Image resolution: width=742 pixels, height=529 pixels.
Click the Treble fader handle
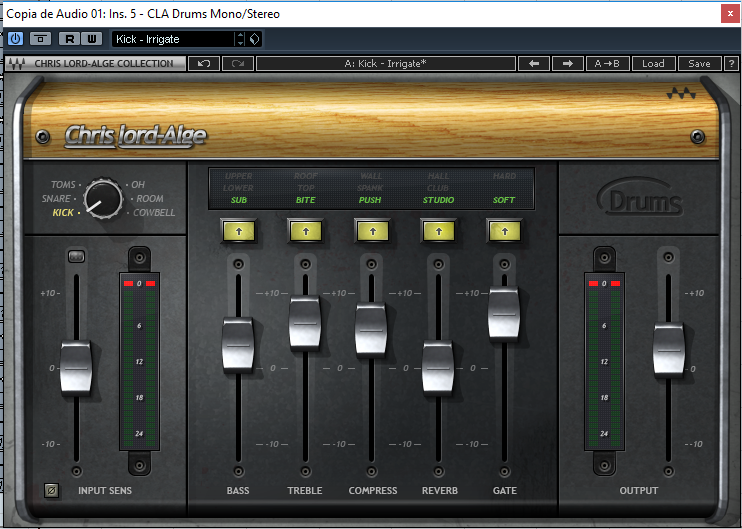point(305,323)
